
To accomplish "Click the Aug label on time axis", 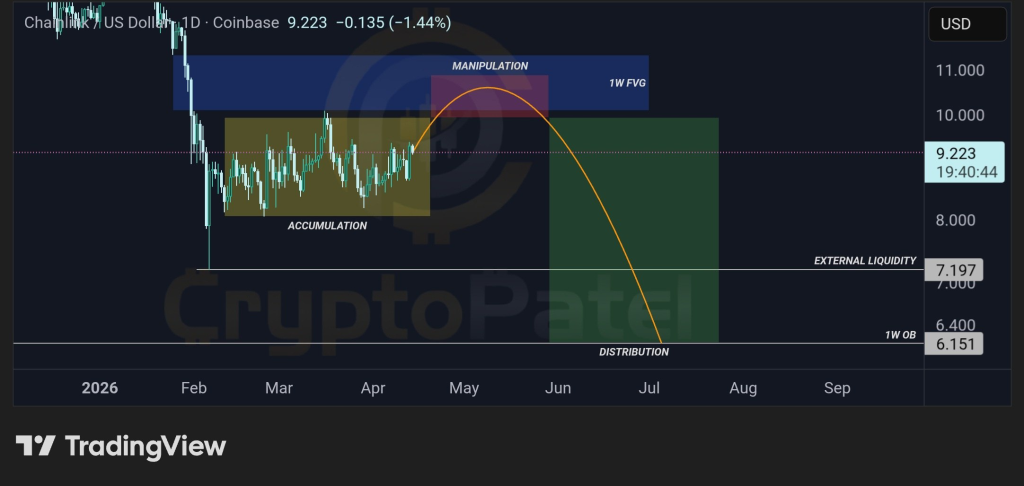I will (x=743, y=388).
